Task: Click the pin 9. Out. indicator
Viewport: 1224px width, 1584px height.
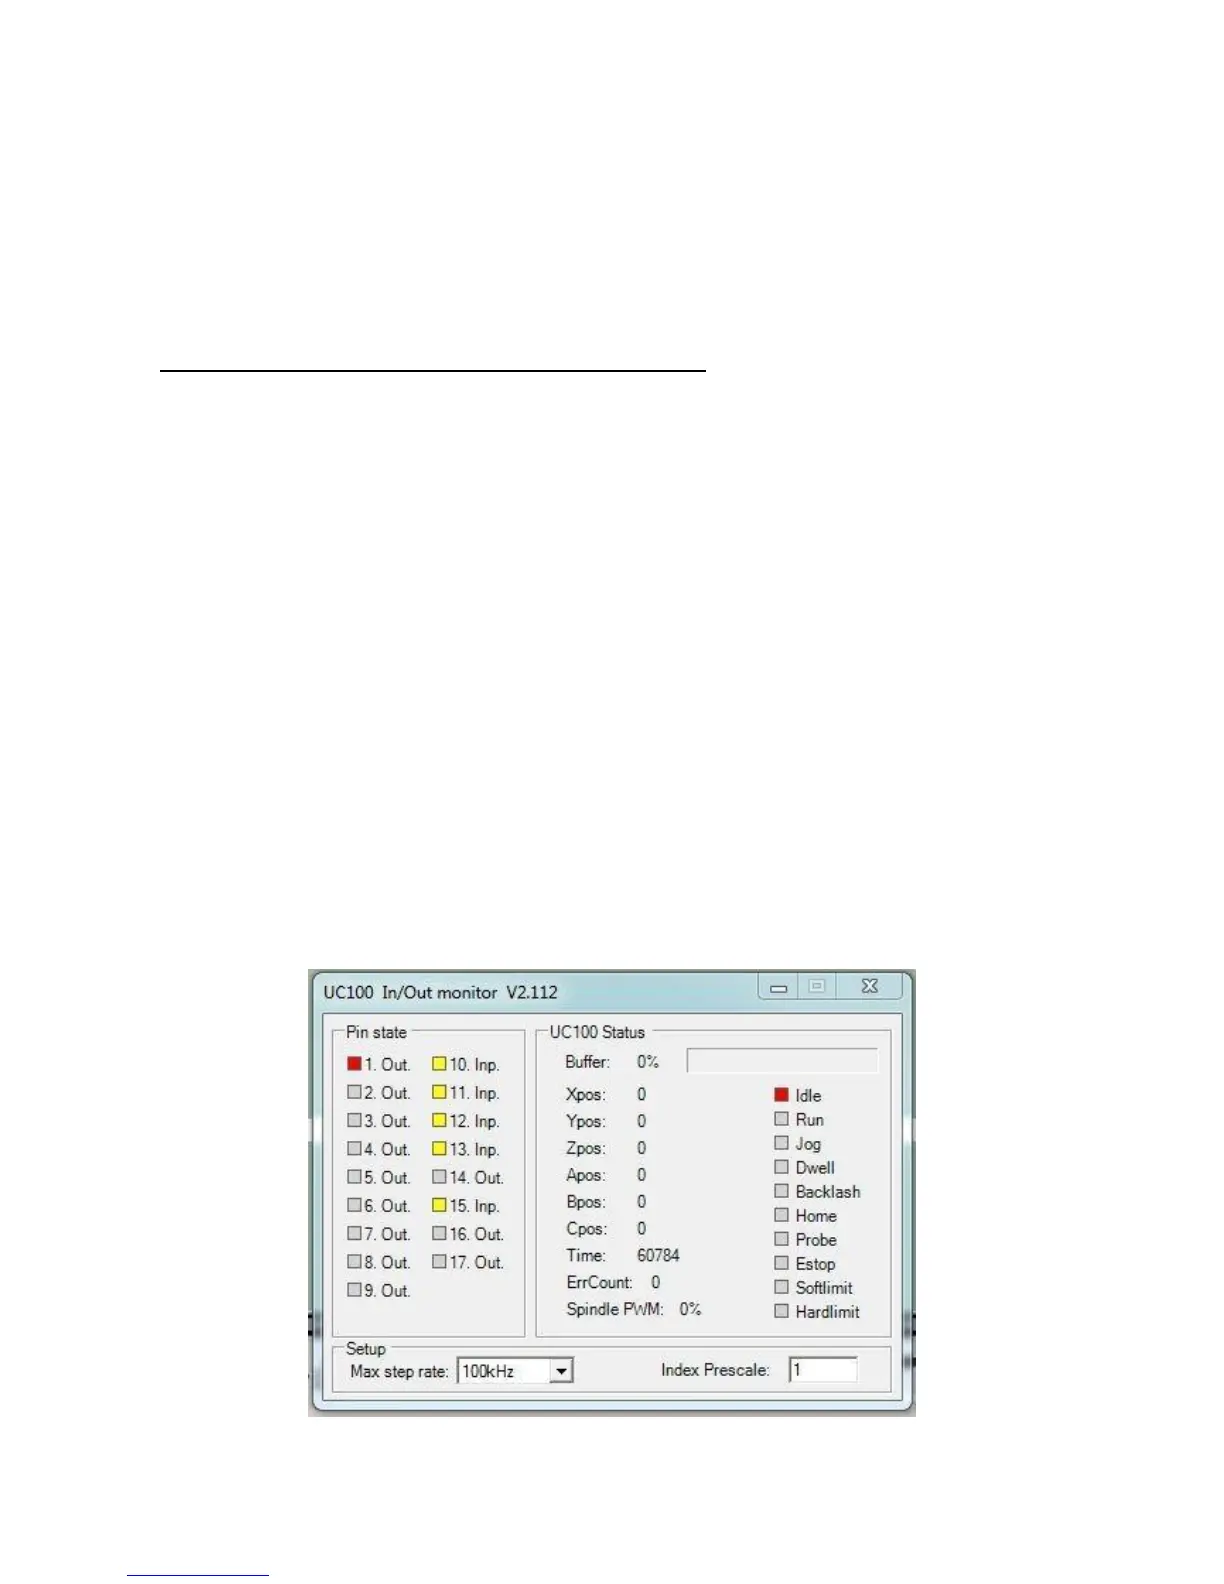Action: pyautogui.click(x=354, y=1289)
